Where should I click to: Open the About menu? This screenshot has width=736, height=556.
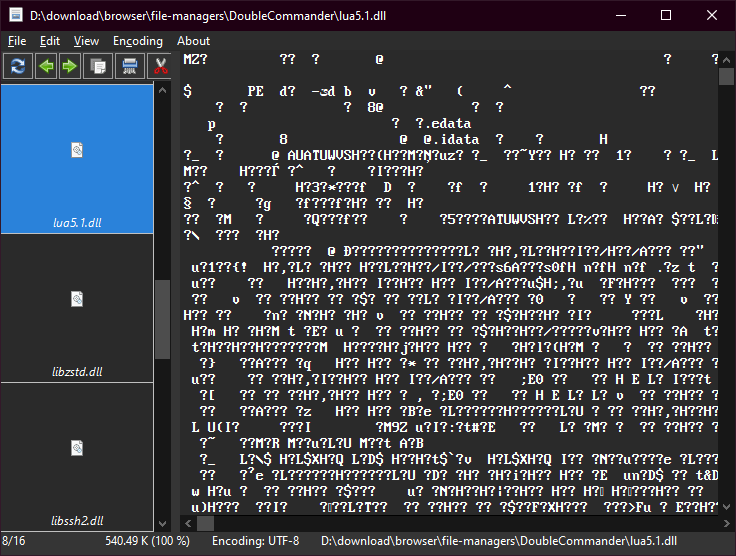point(193,41)
